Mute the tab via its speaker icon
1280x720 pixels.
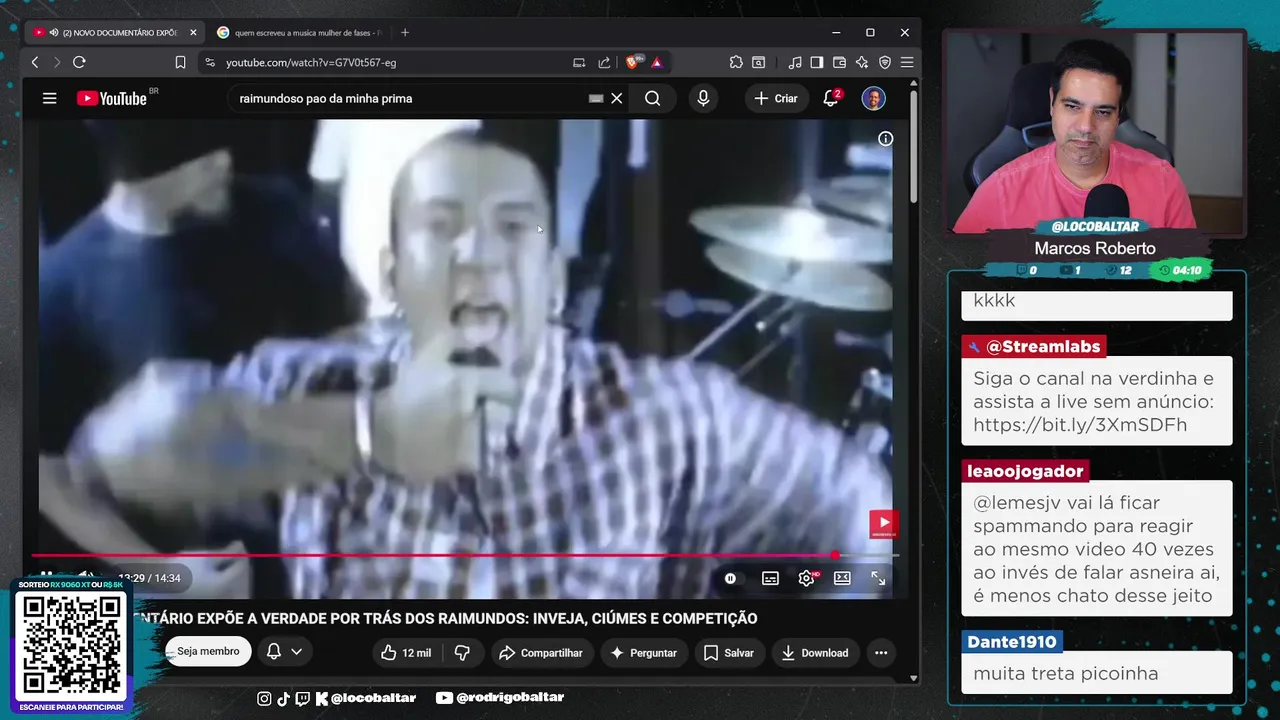(53, 32)
